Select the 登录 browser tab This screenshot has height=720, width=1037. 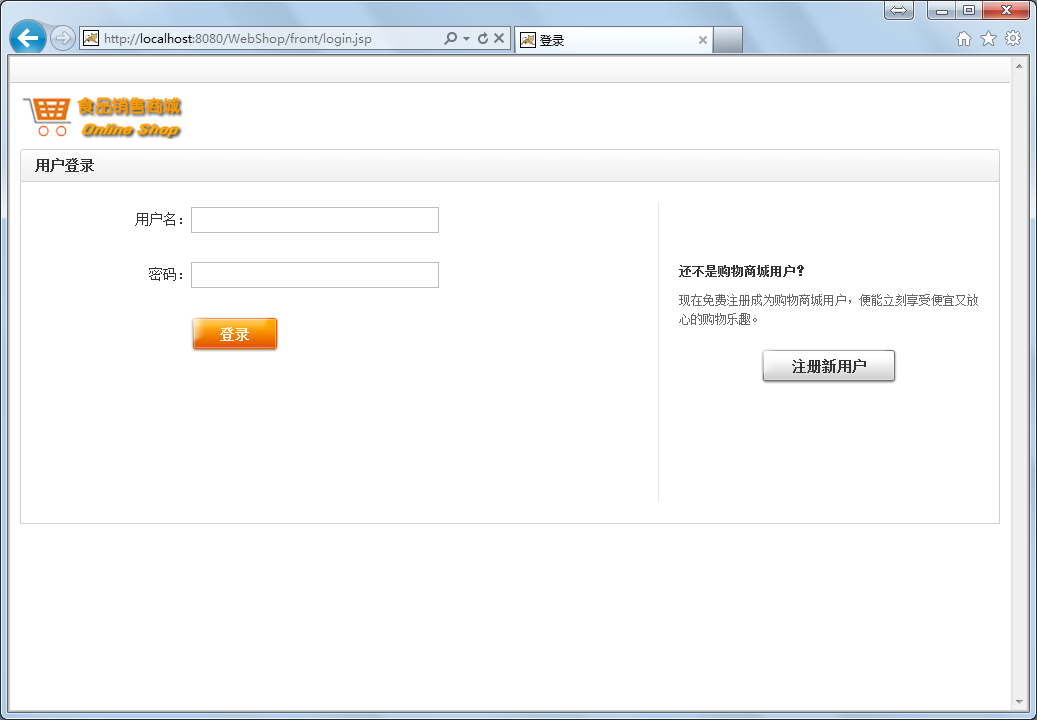coord(612,40)
